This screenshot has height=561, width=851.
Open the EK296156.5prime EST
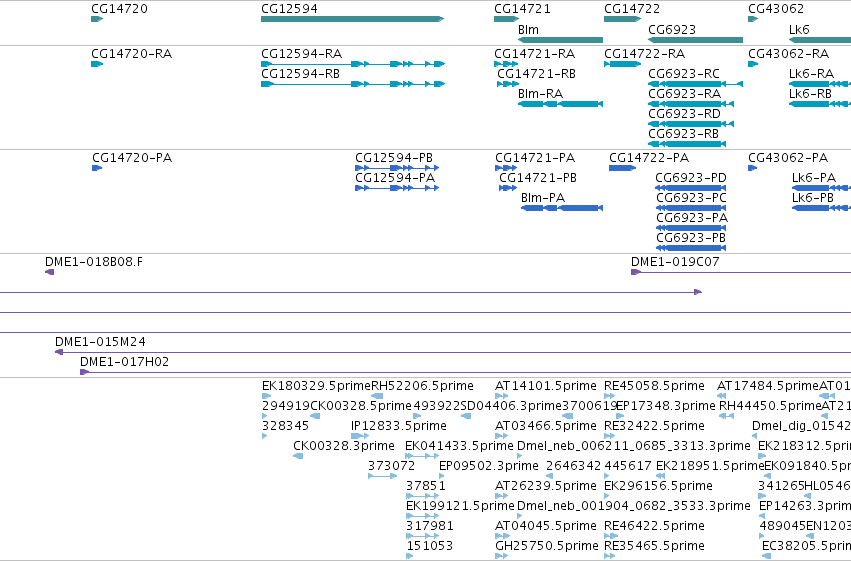point(607,496)
